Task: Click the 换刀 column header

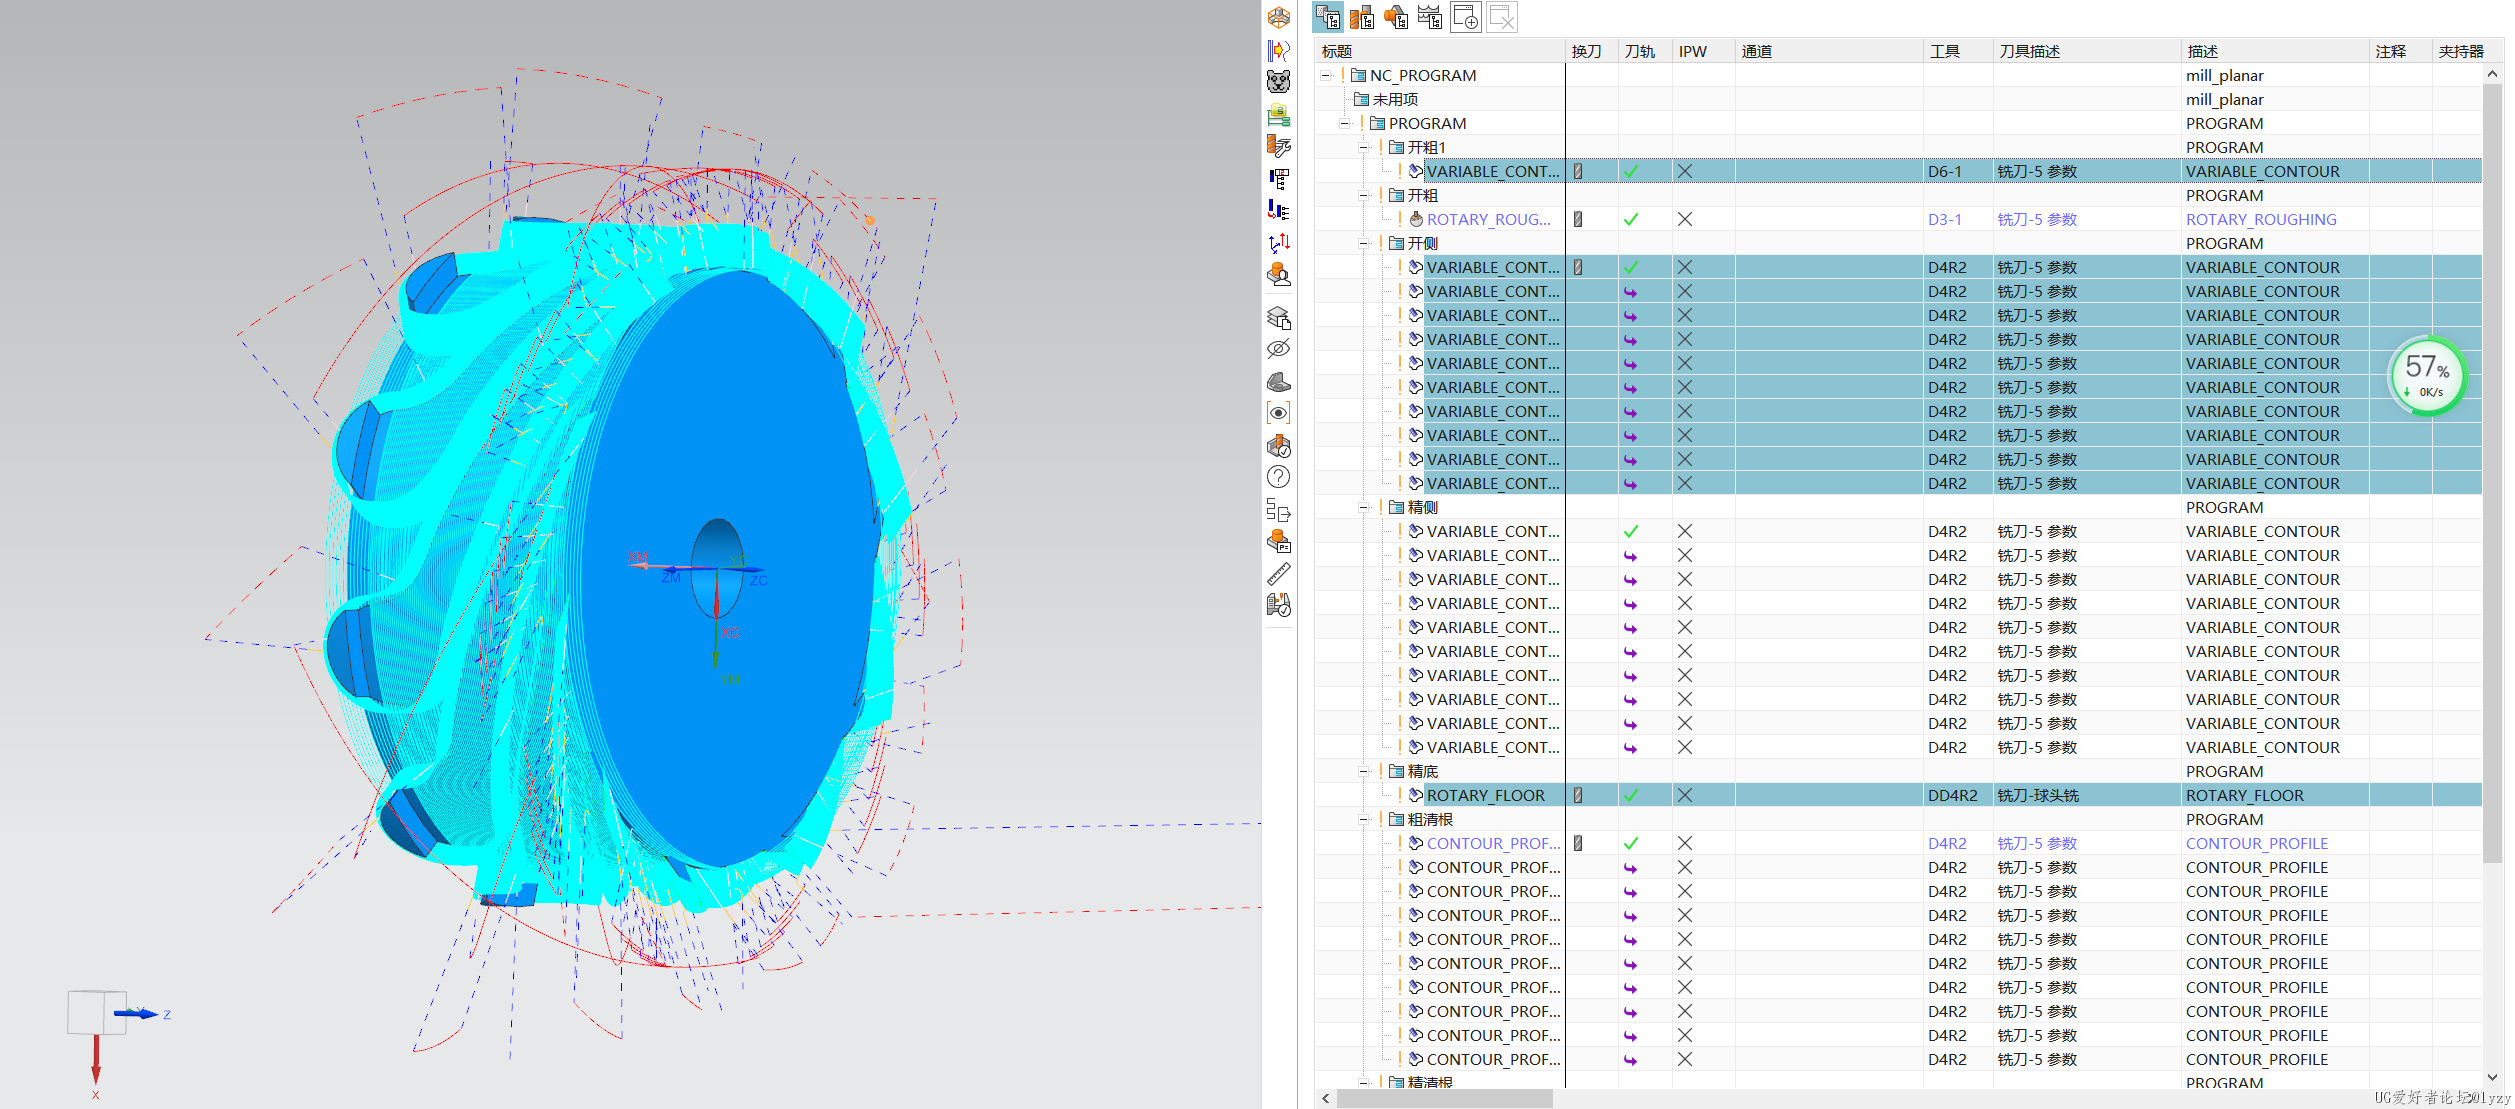Action: point(1592,51)
